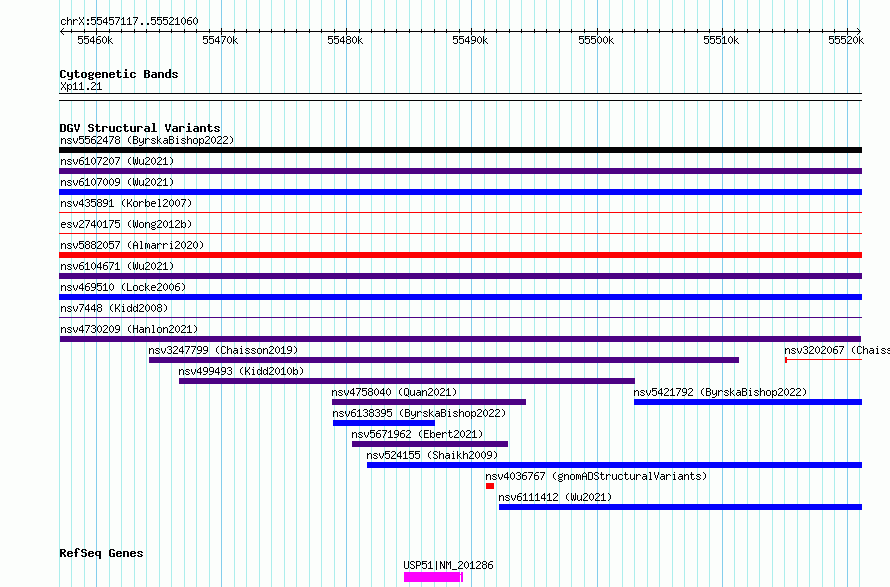The image size is (890, 587).
Task: Select the Xp11.21 band label
Action: point(81,86)
